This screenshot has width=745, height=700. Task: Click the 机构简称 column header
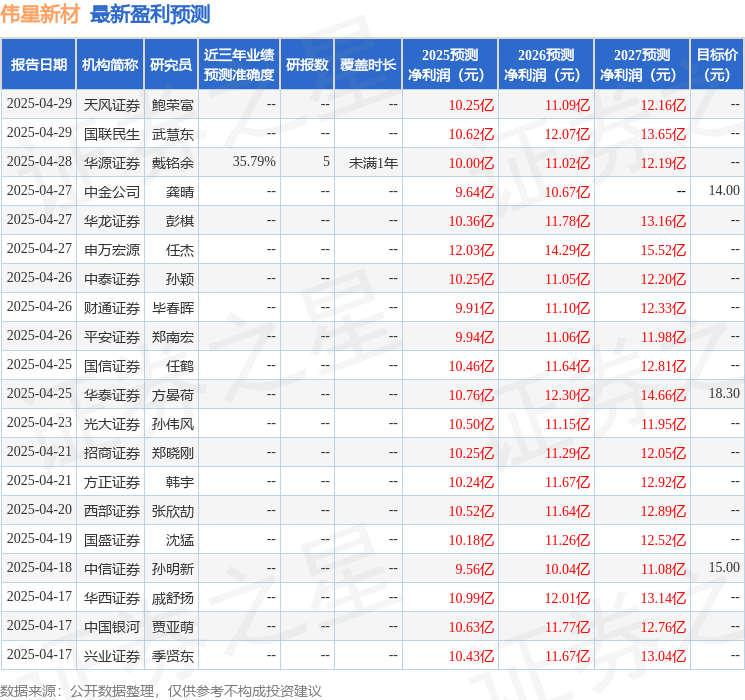point(110,65)
